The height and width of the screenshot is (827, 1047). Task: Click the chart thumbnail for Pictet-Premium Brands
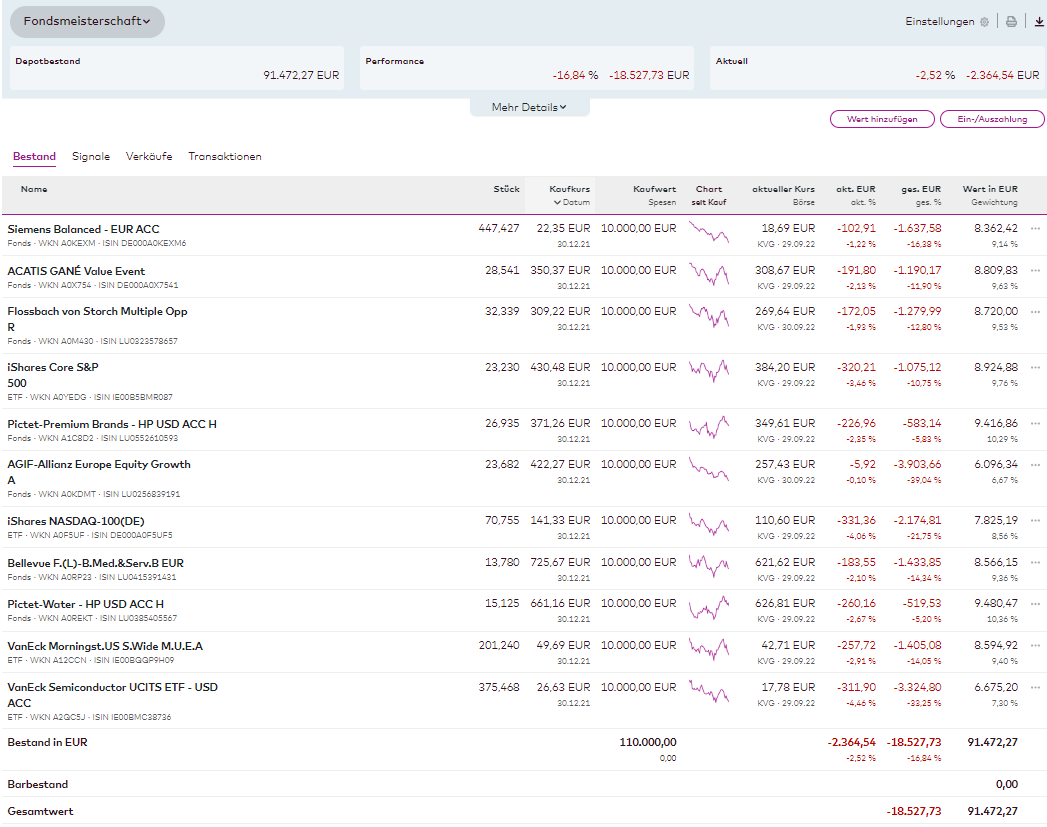pyautogui.click(x=709, y=428)
